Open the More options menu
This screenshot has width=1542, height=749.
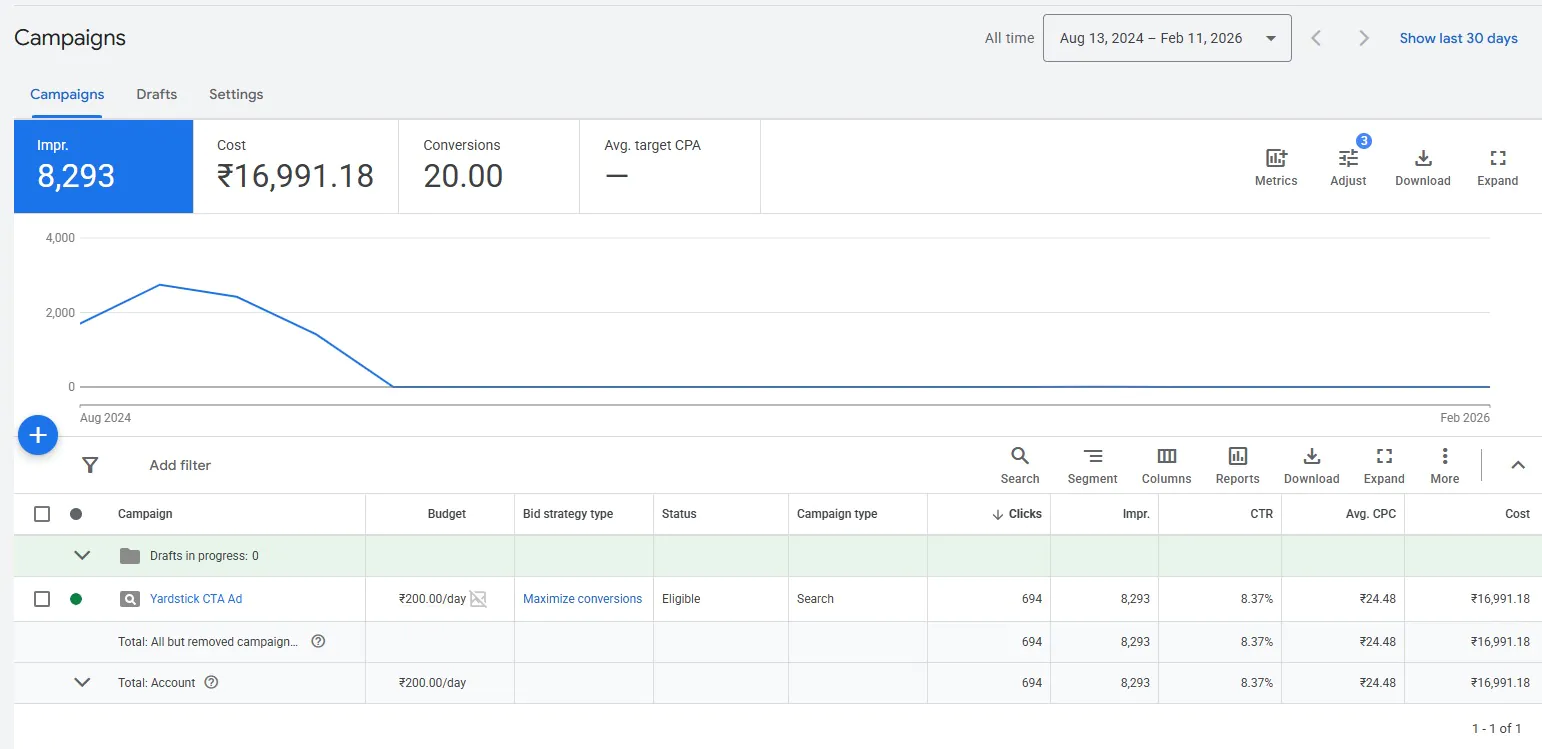(x=1444, y=466)
